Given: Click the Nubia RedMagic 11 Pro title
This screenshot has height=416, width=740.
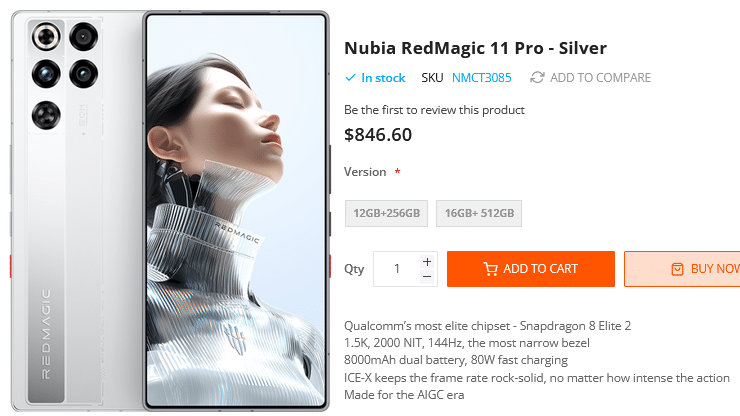Looking at the screenshot, I should (x=475, y=48).
